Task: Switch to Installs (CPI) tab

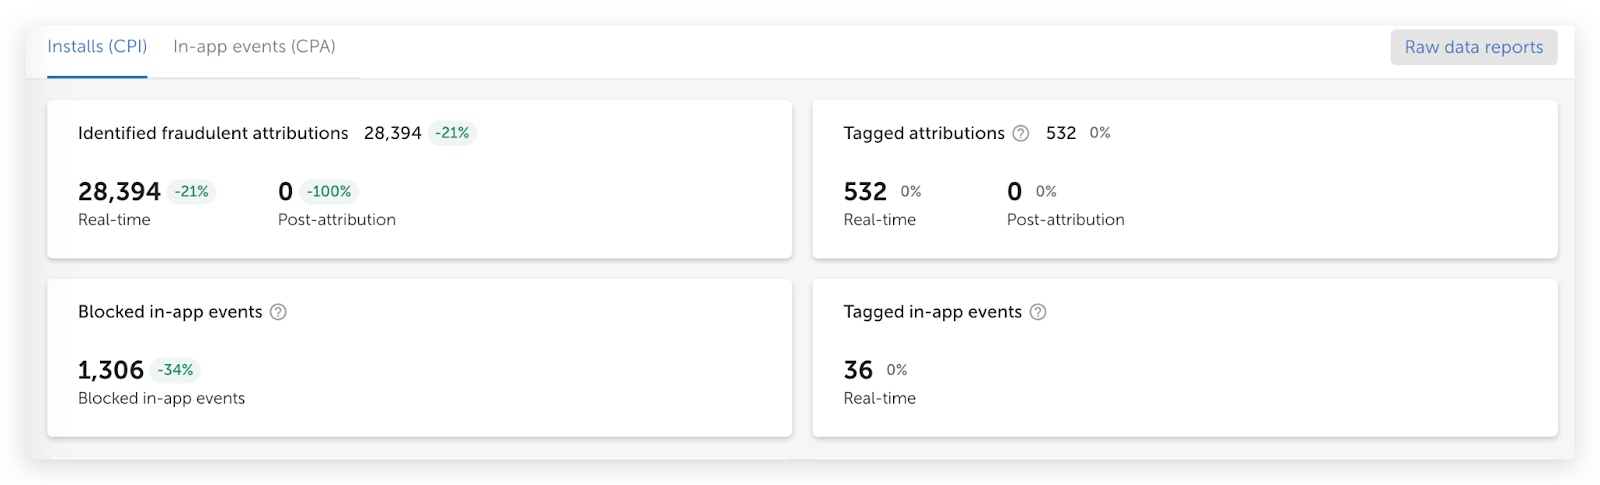Action: coord(97,47)
